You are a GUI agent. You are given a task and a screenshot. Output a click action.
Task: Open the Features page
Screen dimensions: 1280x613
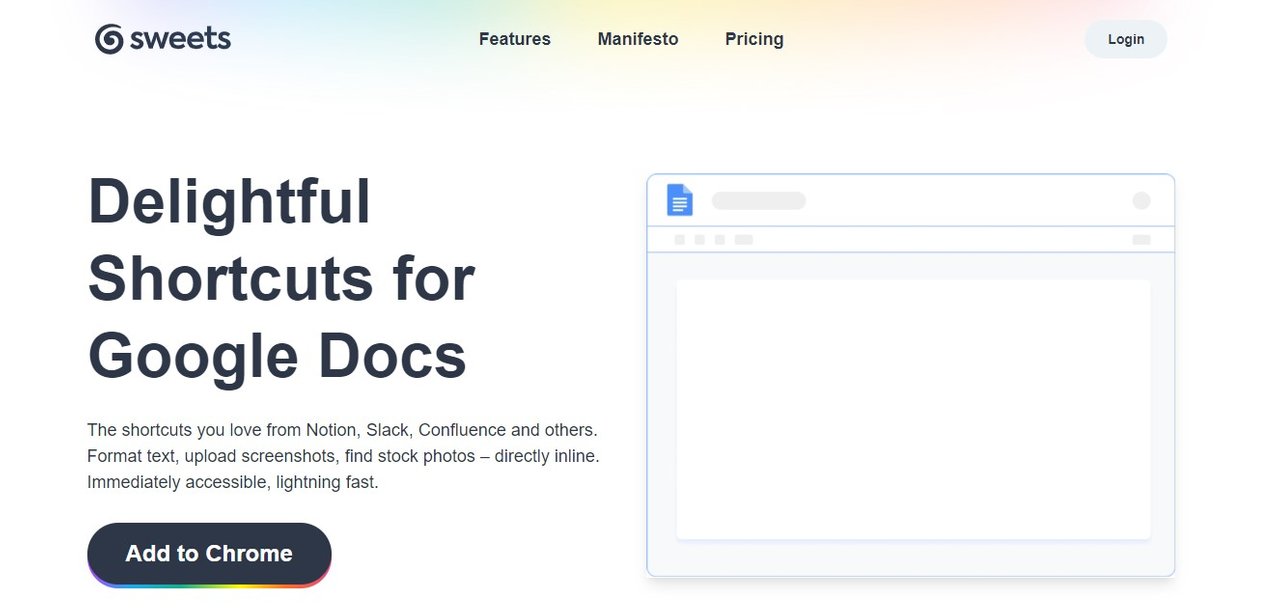click(x=515, y=39)
